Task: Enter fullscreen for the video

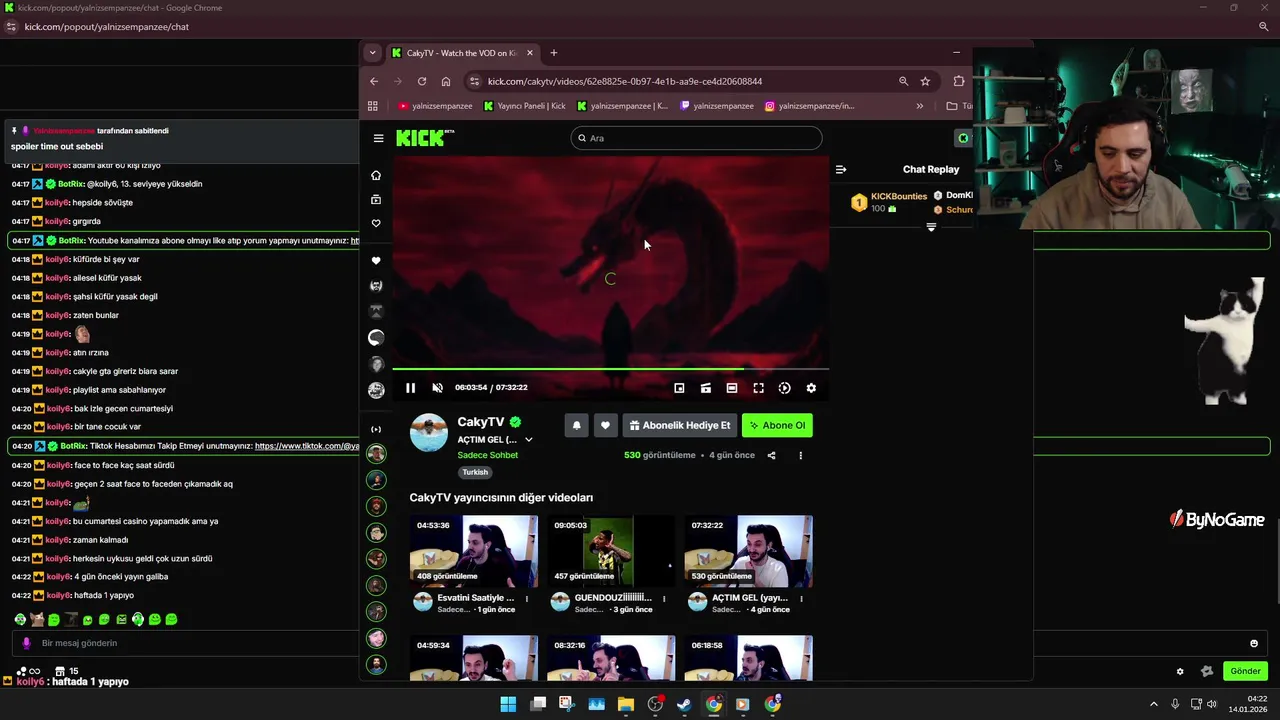Action: tap(758, 388)
